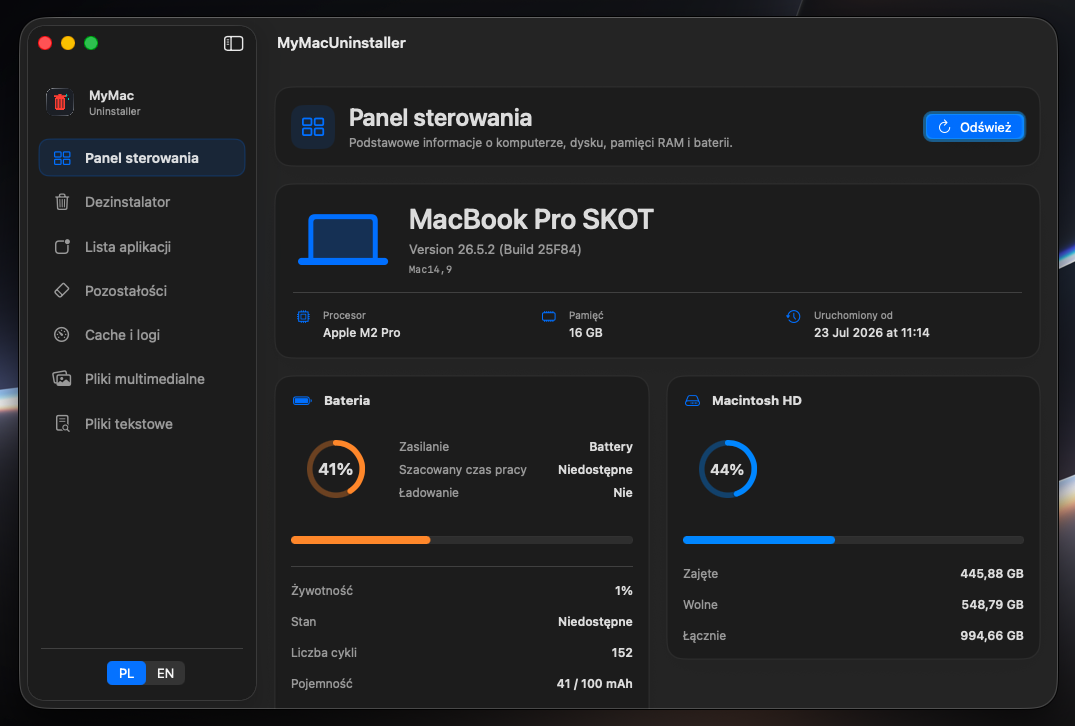The image size is (1075, 726).
Task: Click the 16 GB memory value
Action: click(585, 332)
